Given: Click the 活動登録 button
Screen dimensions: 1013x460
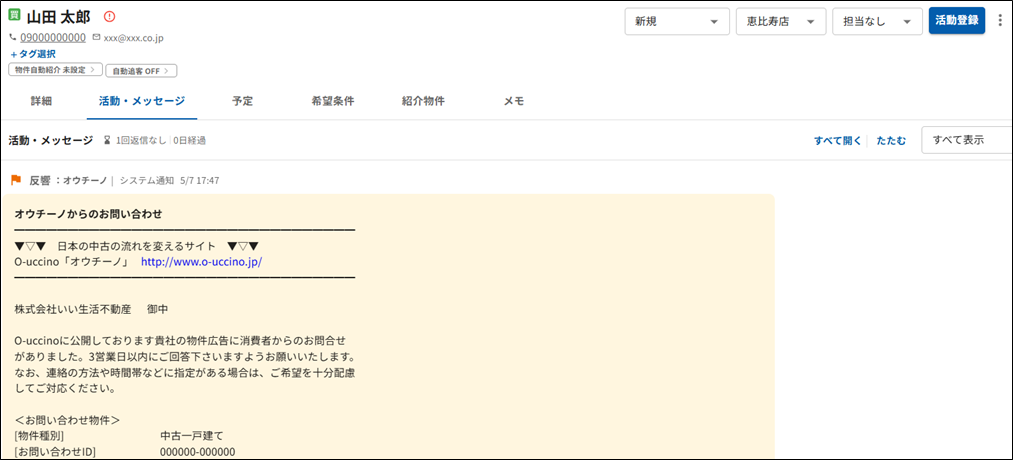Looking at the screenshot, I should pos(957,20).
